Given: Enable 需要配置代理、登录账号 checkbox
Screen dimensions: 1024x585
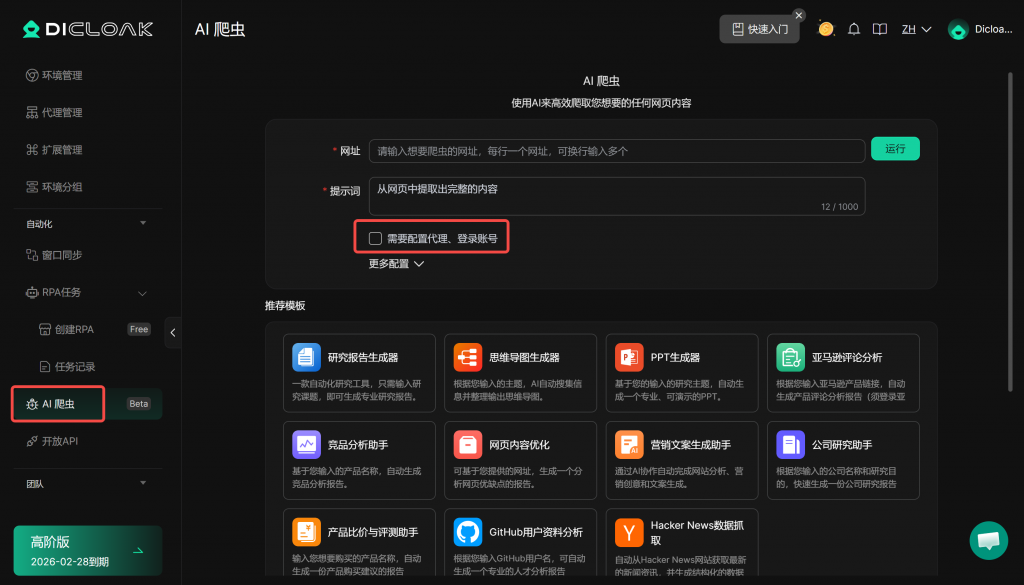Looking at the screenshot, I should point(375,238).
